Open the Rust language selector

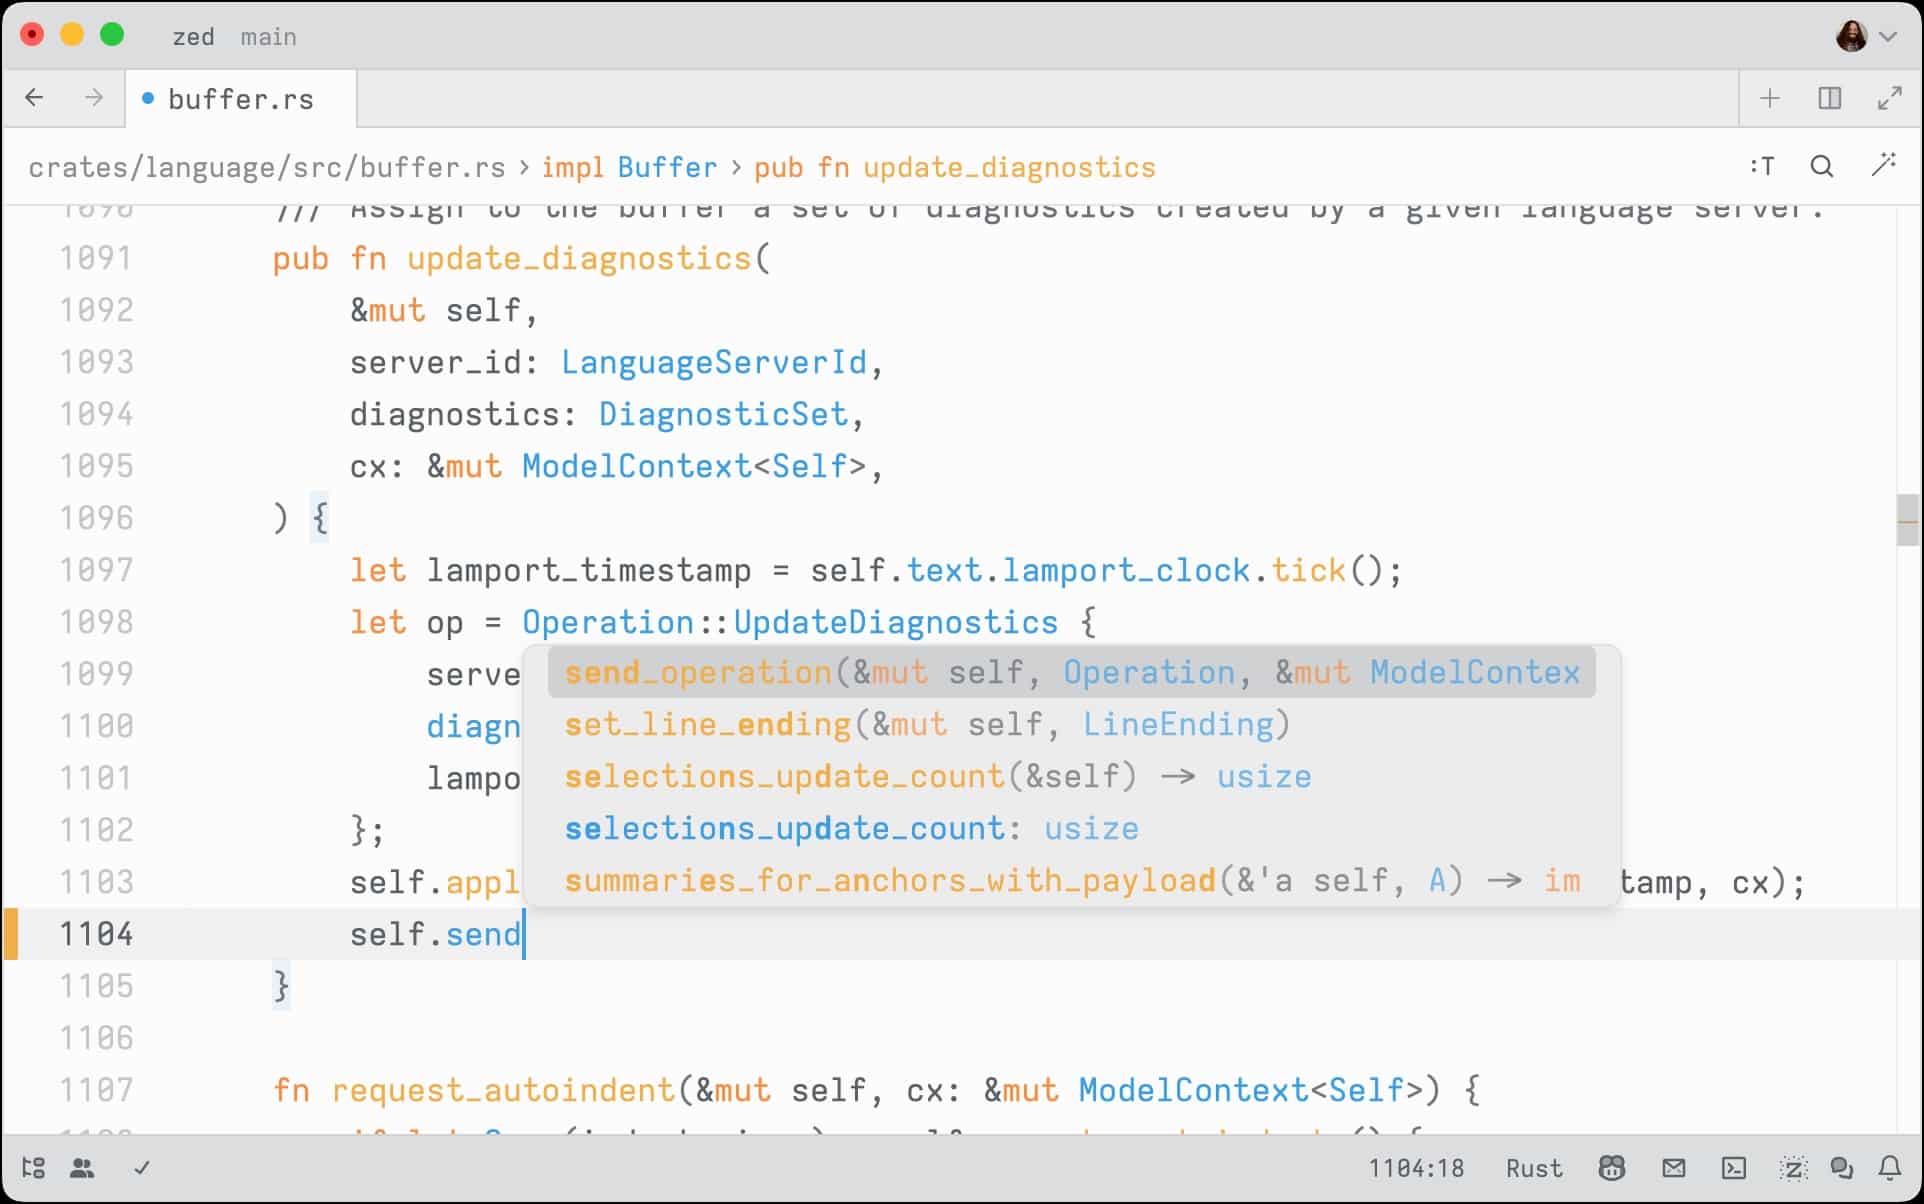tap(1535, 1168)
